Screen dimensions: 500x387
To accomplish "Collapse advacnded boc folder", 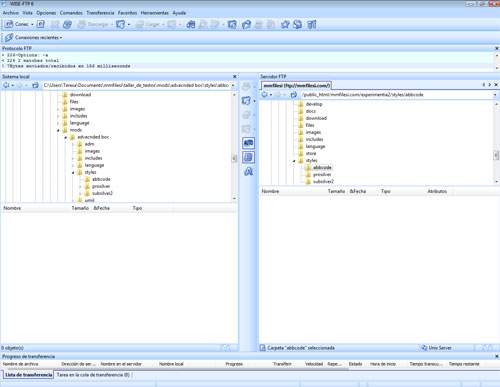I will pyautogui.click(x=66, y=137).
